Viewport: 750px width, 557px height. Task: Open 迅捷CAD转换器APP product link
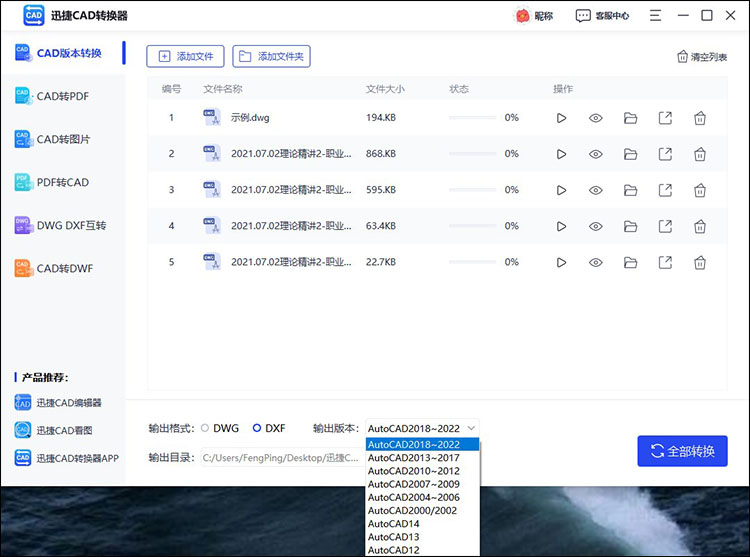(66, 458)
